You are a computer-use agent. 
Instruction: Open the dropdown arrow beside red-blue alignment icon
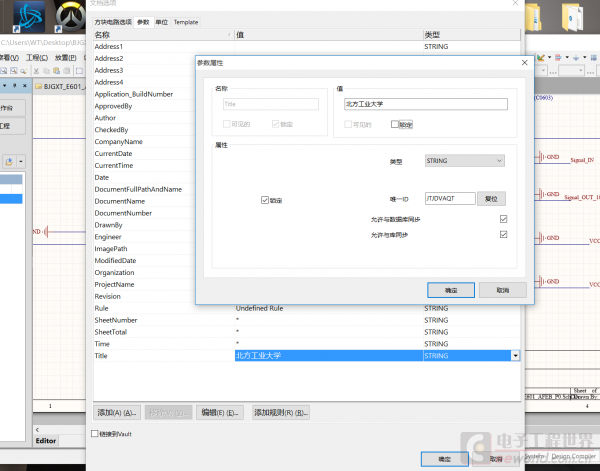(567, 58)
